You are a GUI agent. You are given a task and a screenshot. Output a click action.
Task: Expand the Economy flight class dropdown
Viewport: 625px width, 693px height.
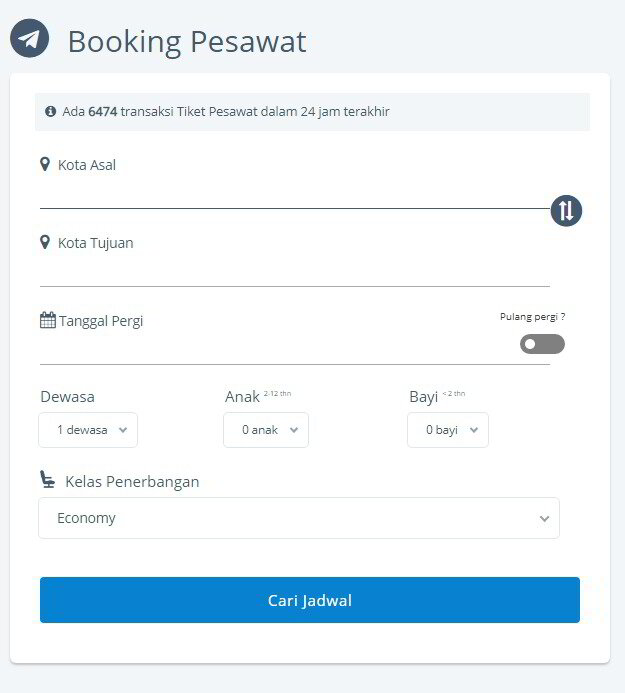click(x=299, y=518)
